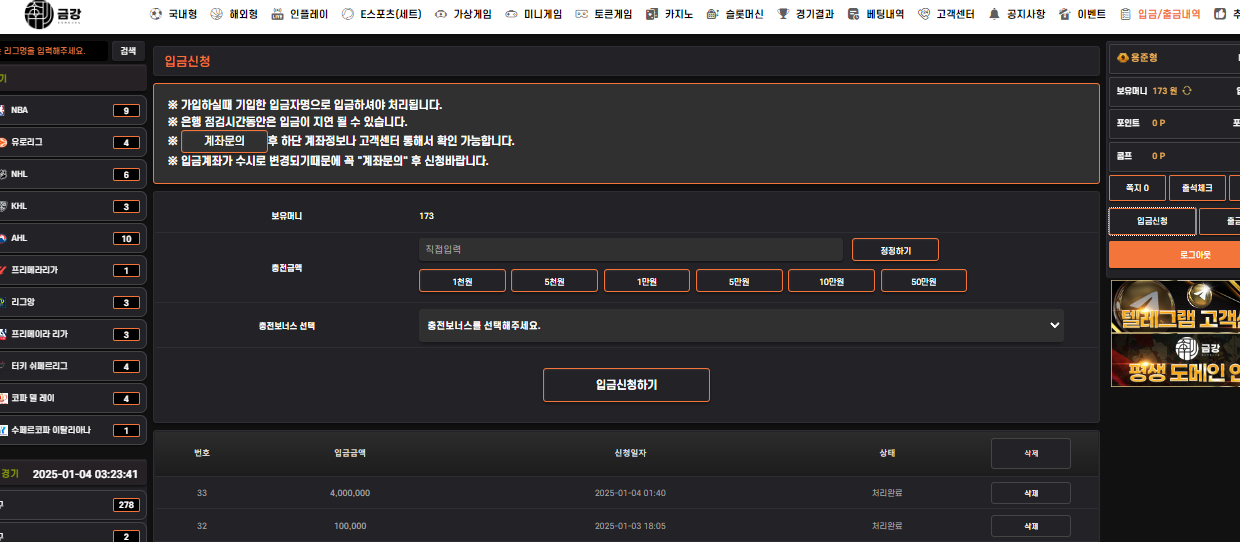Select the 10만원 quick amount button
The width and height of the screenshot is (1240, 542).
pos(831,281)
